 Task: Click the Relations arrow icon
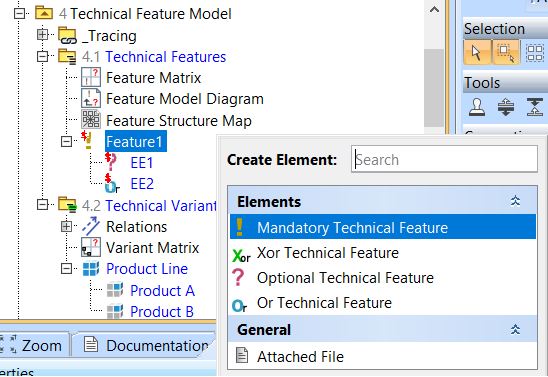click(x=91, y=226)
